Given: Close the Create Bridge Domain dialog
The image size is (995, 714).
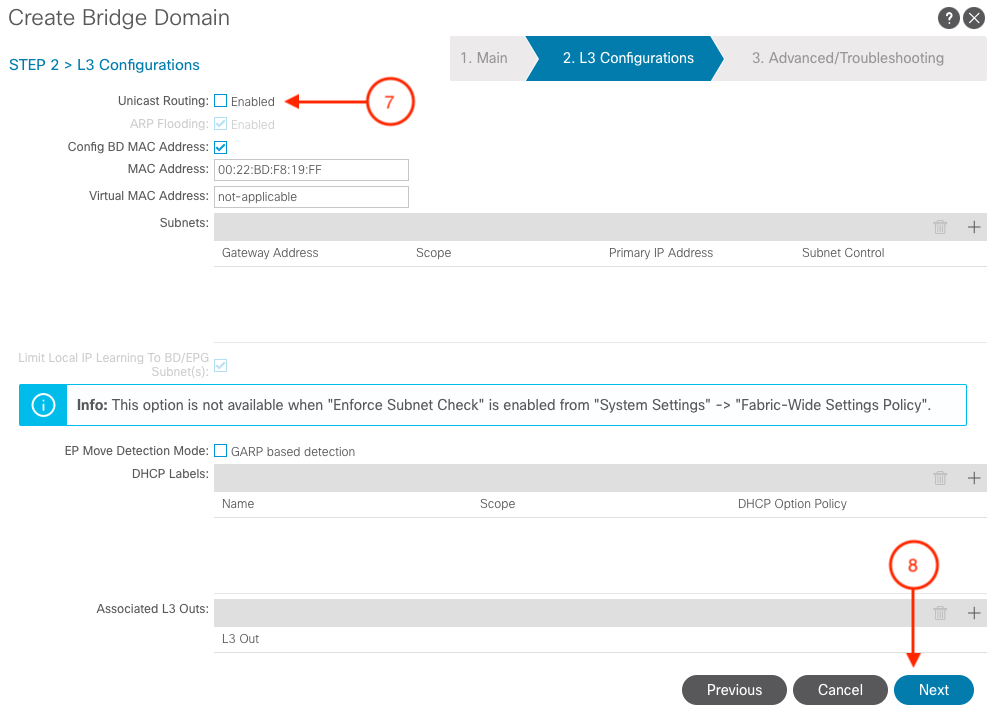Looking at the screenshot, I should [973, 19].
